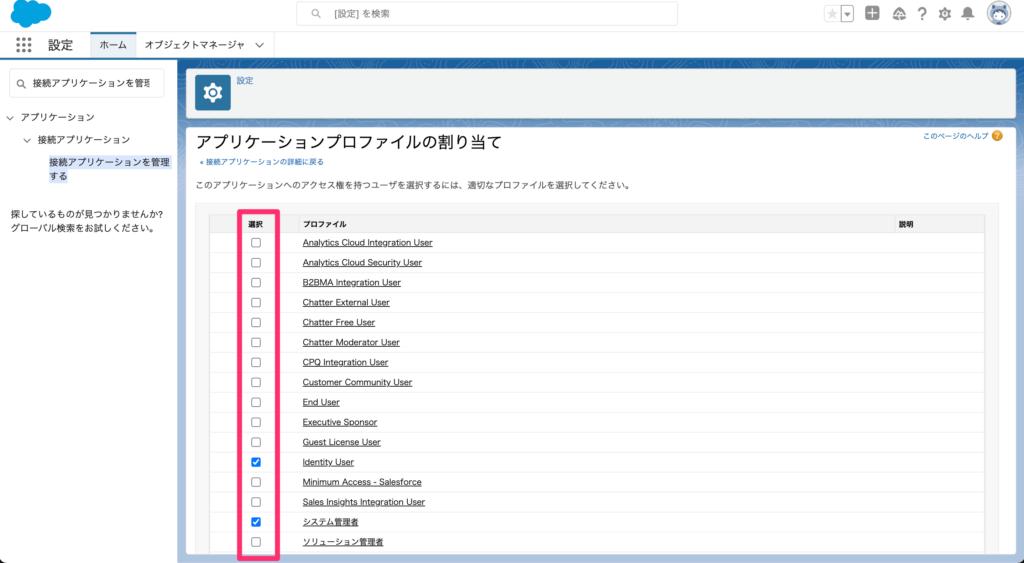Viewport: 1024px width, 563px height.
Task: Check the ソリューション管理者 box
Action: point(256,542)
